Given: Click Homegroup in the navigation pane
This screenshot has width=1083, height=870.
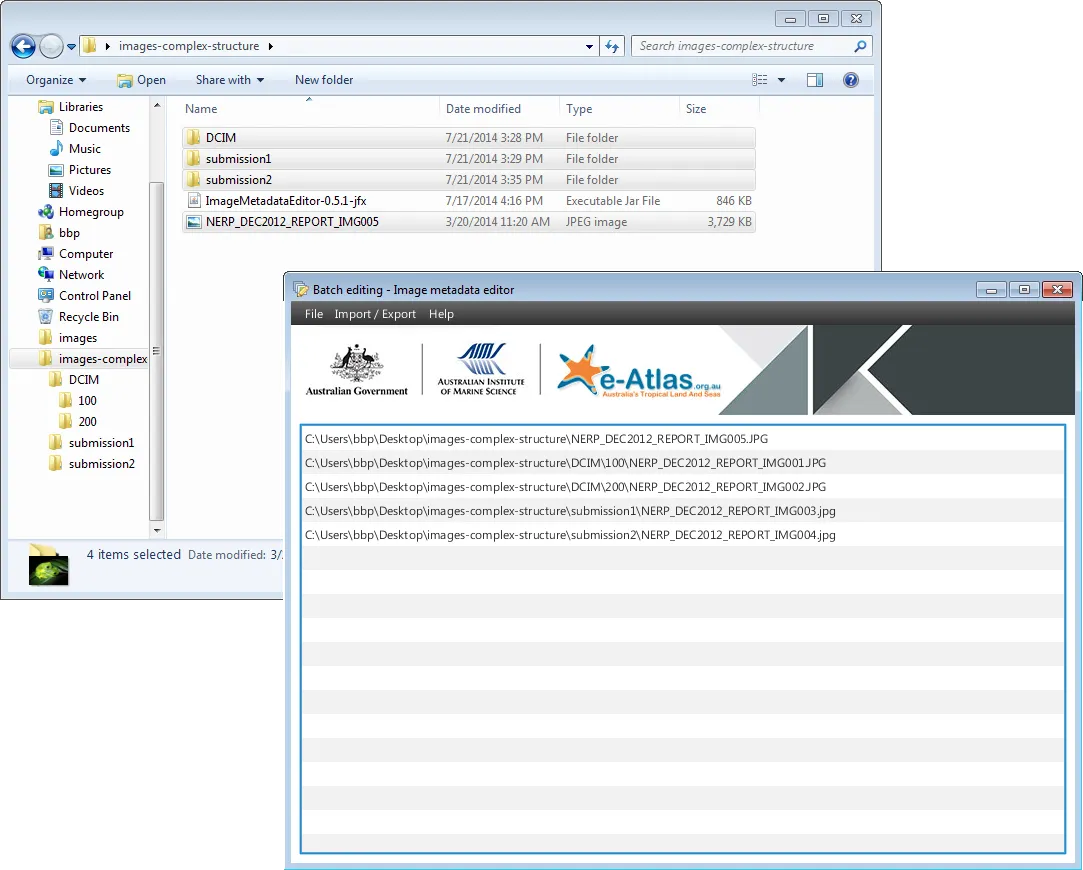Looking at the screenshot, I should (82, 212).
